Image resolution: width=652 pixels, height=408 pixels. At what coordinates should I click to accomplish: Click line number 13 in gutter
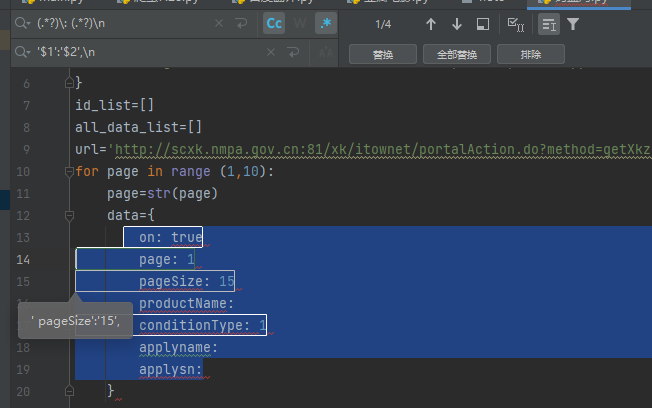pos(23,237)
